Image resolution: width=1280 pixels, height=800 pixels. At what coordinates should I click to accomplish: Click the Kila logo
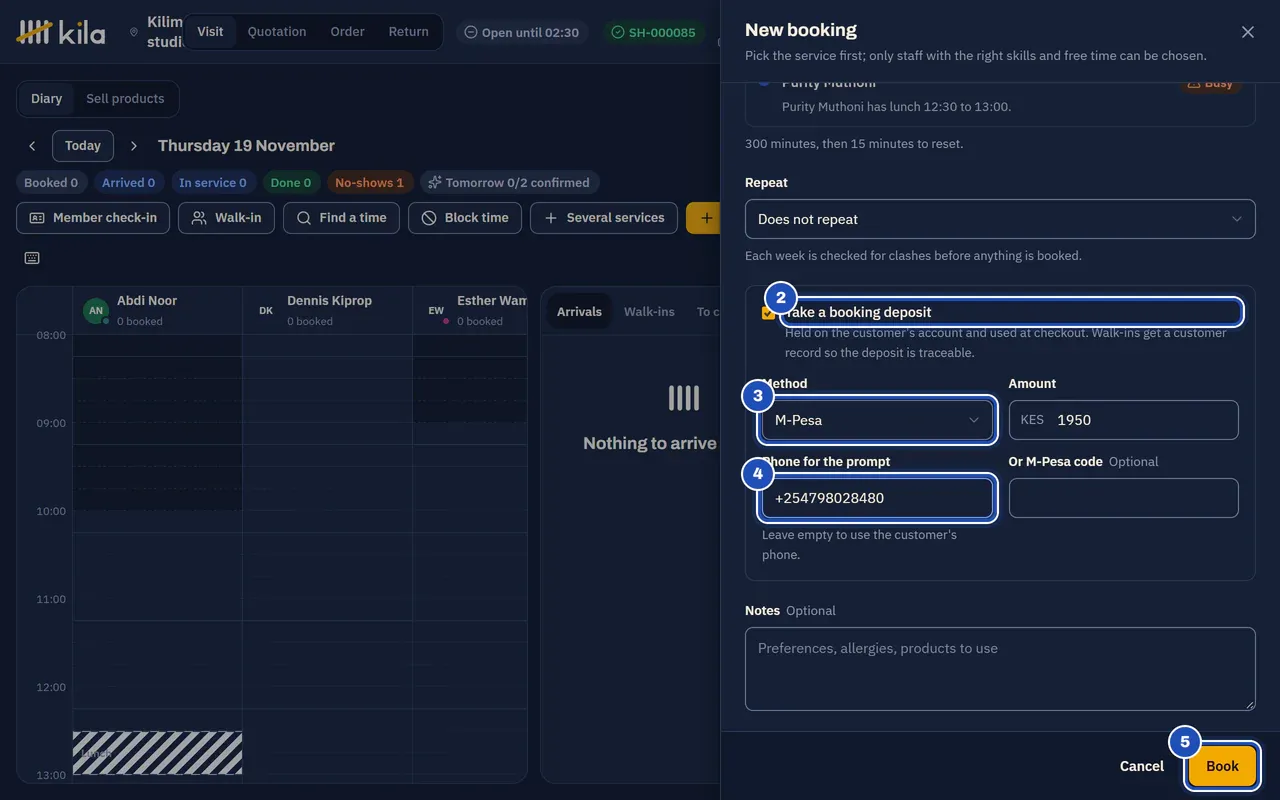click(61, 32)
